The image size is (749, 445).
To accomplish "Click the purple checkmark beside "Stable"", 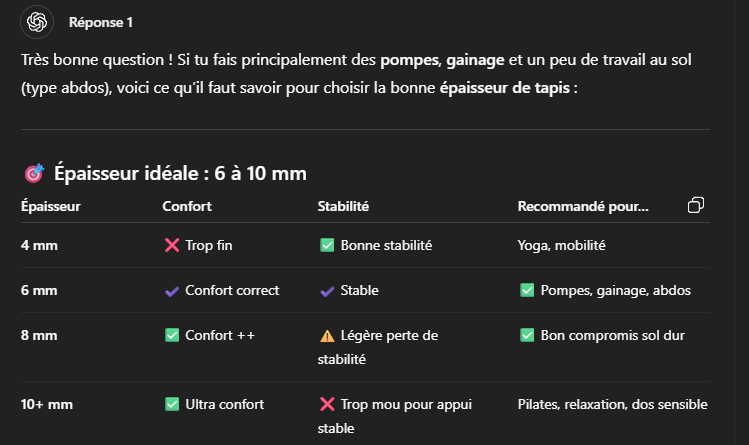I will [x=326, y=291].
